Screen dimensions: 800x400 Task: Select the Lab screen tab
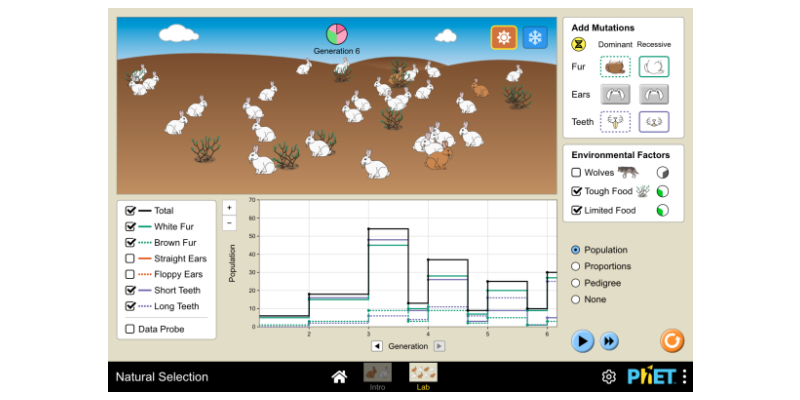(x=423, y=376)
